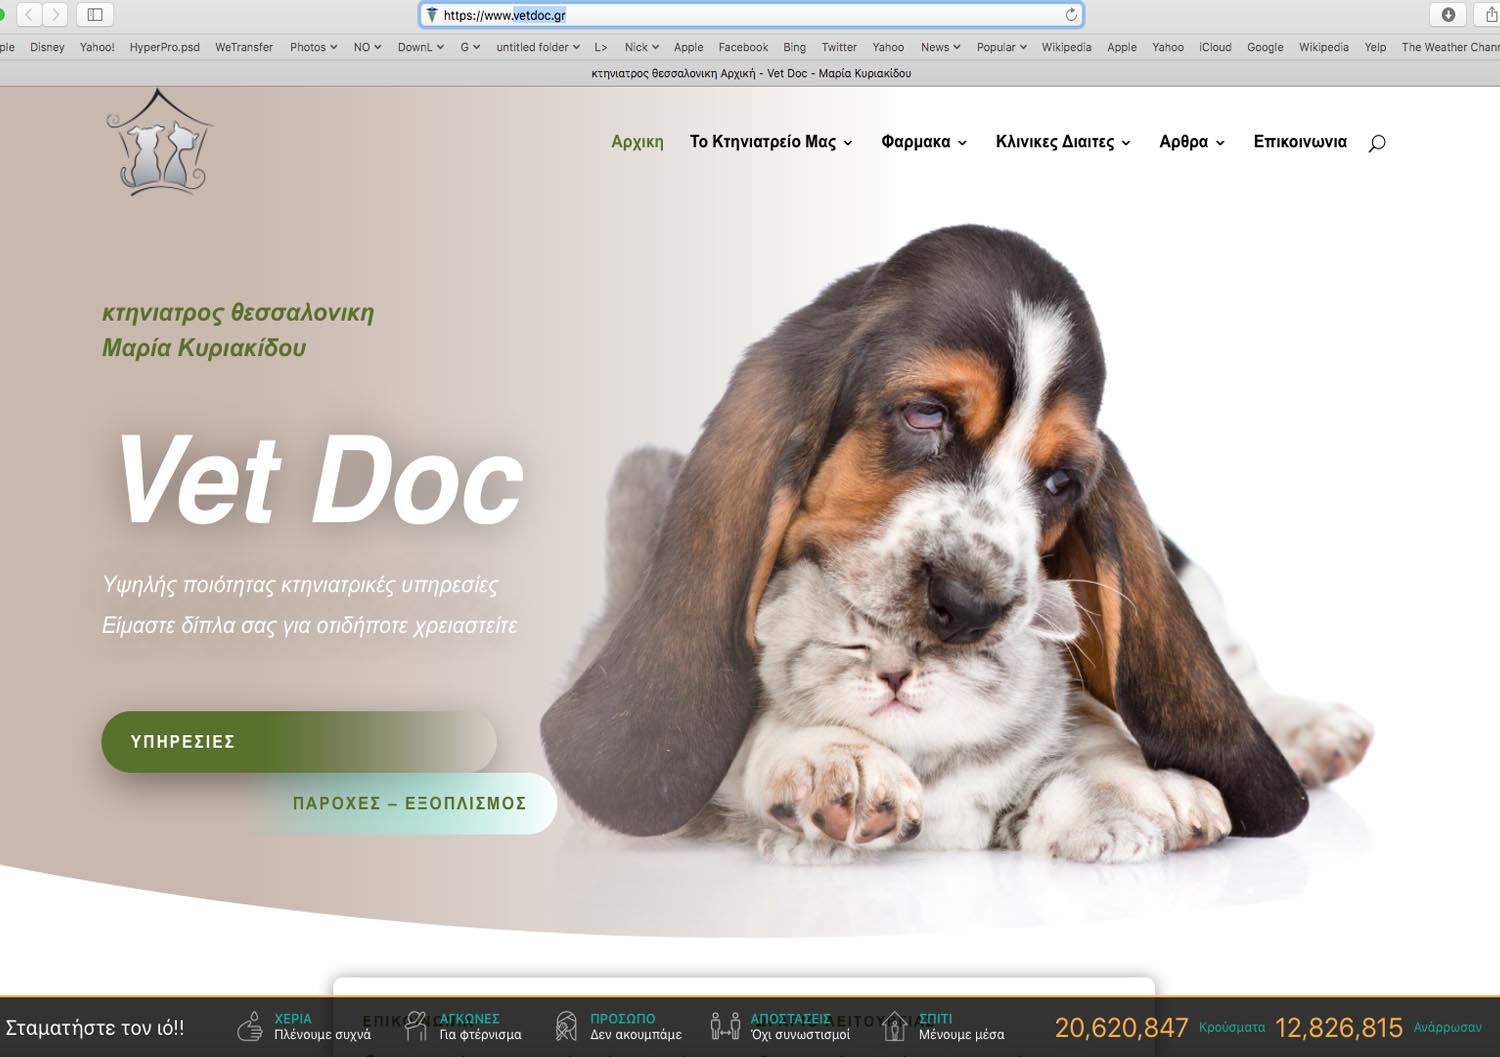Expand the Αρθρα navigation dropdown
Screen dimensions: 1500x1057
click(1191, 142)
